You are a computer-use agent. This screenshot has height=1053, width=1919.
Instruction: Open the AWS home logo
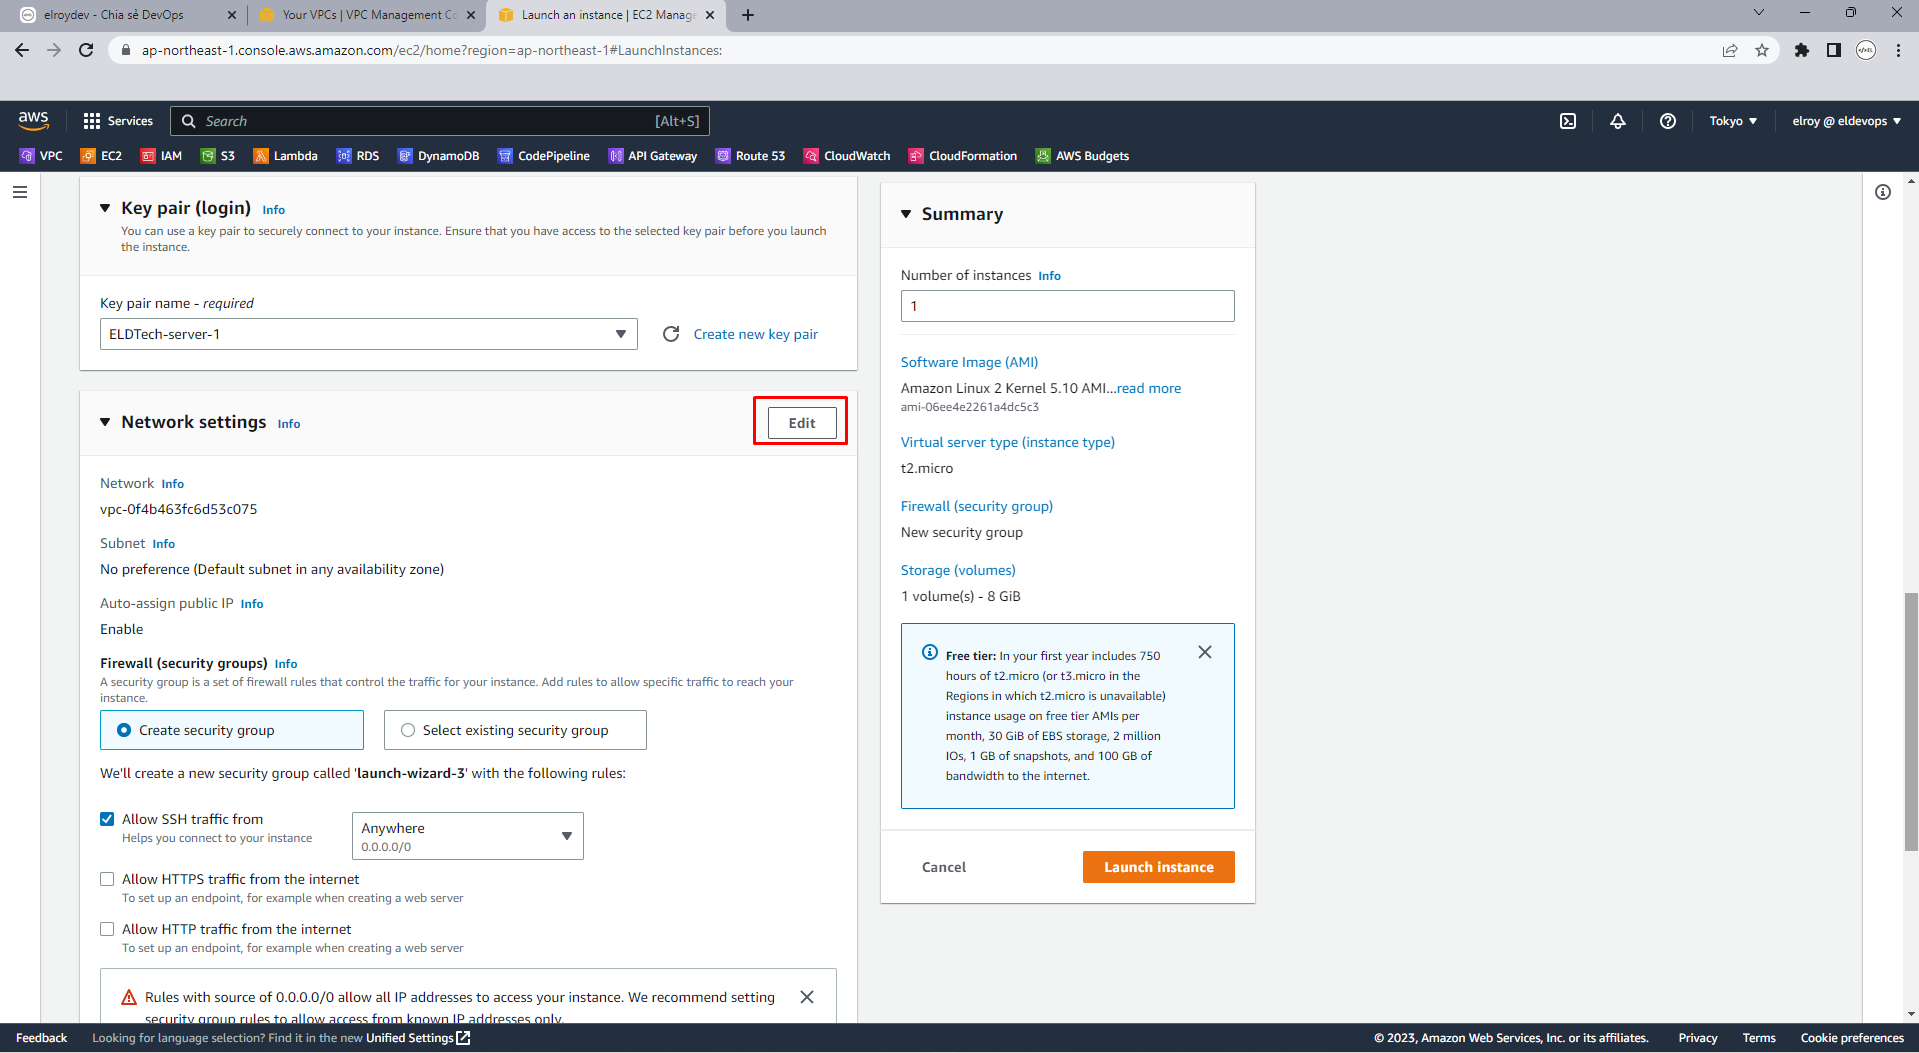click(x=33, y=120)
